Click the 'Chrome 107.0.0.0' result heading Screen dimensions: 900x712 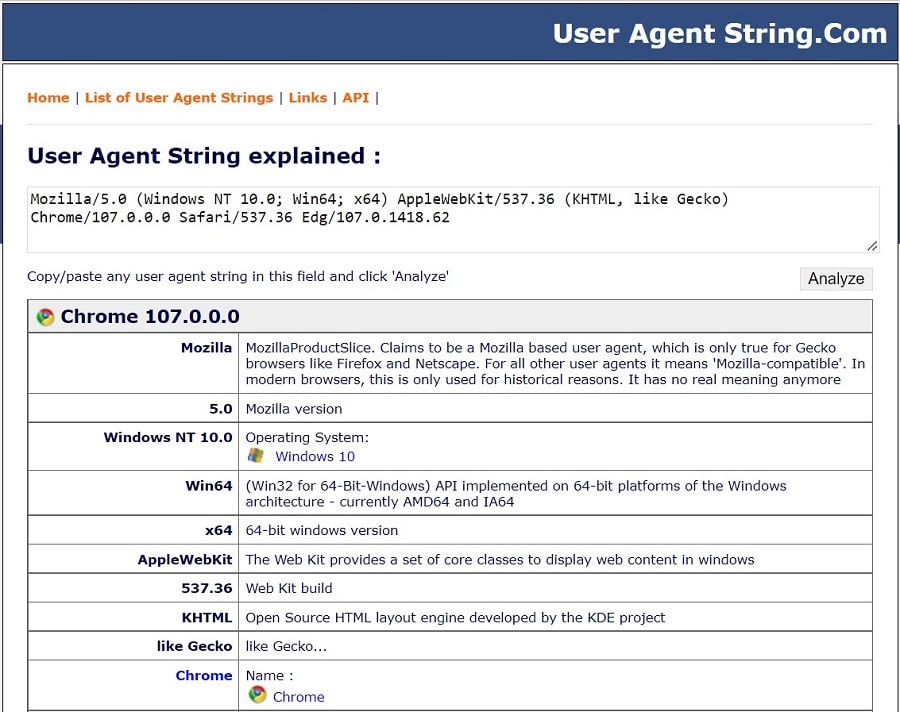(150, 316)
